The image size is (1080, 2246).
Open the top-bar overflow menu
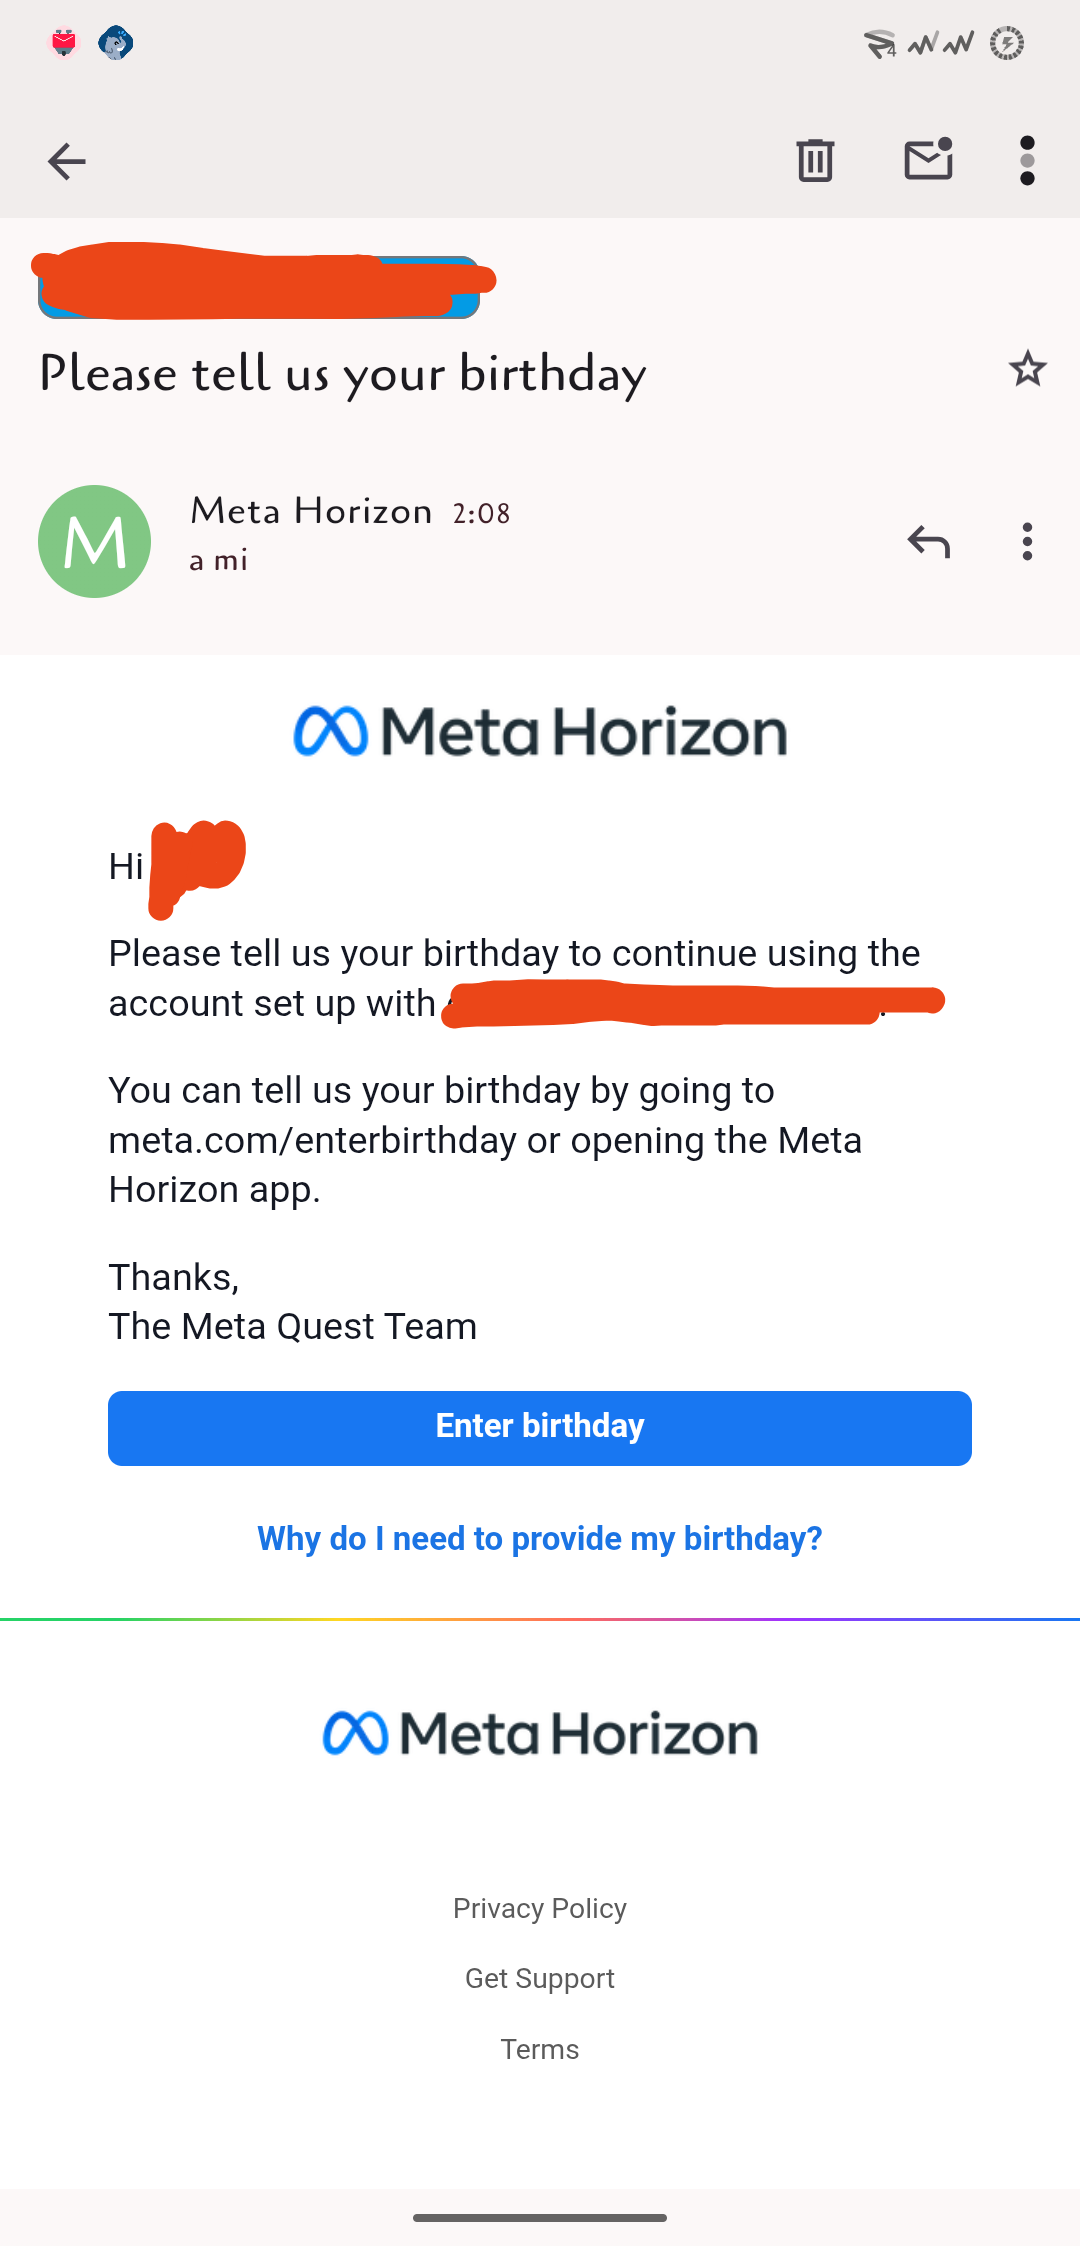[x=1027, y=161]
